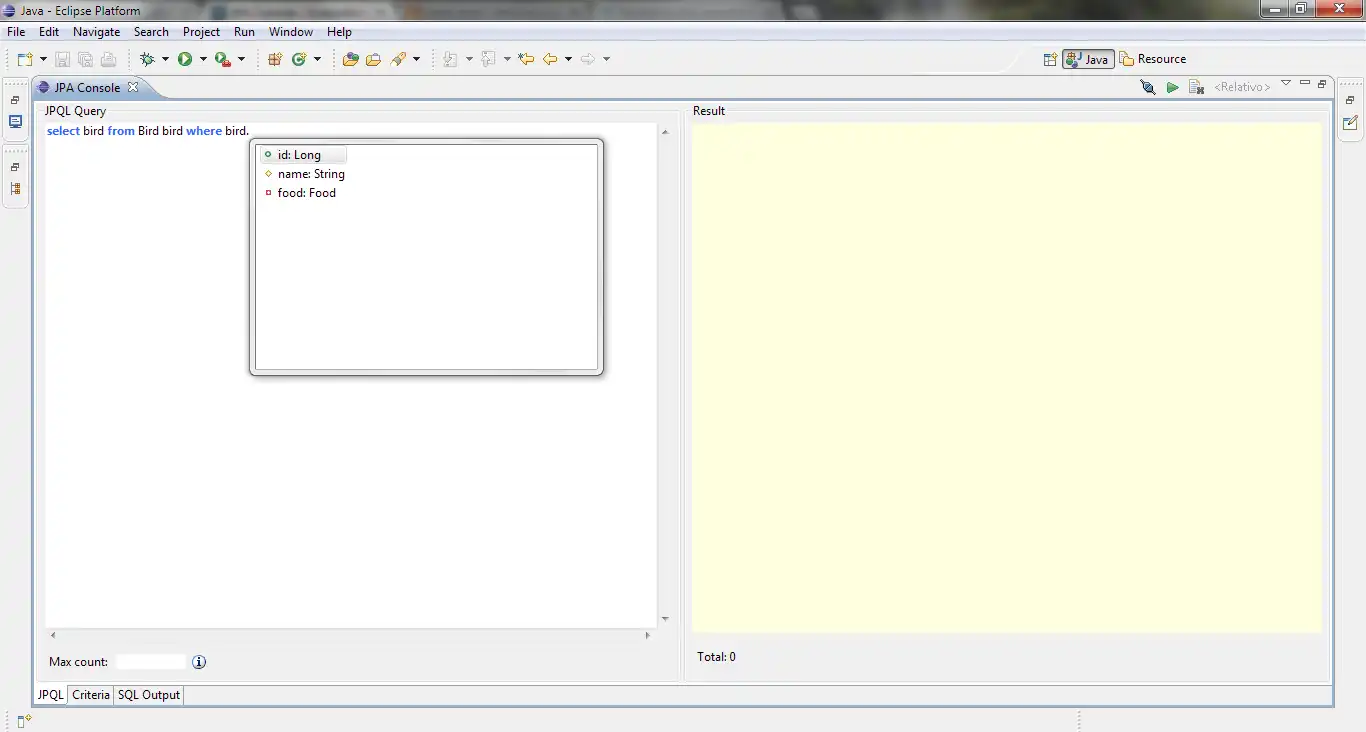Screen dimensions: 1366x732
Task: Switch to the SQL Output bottom tab
Action: 149,695
